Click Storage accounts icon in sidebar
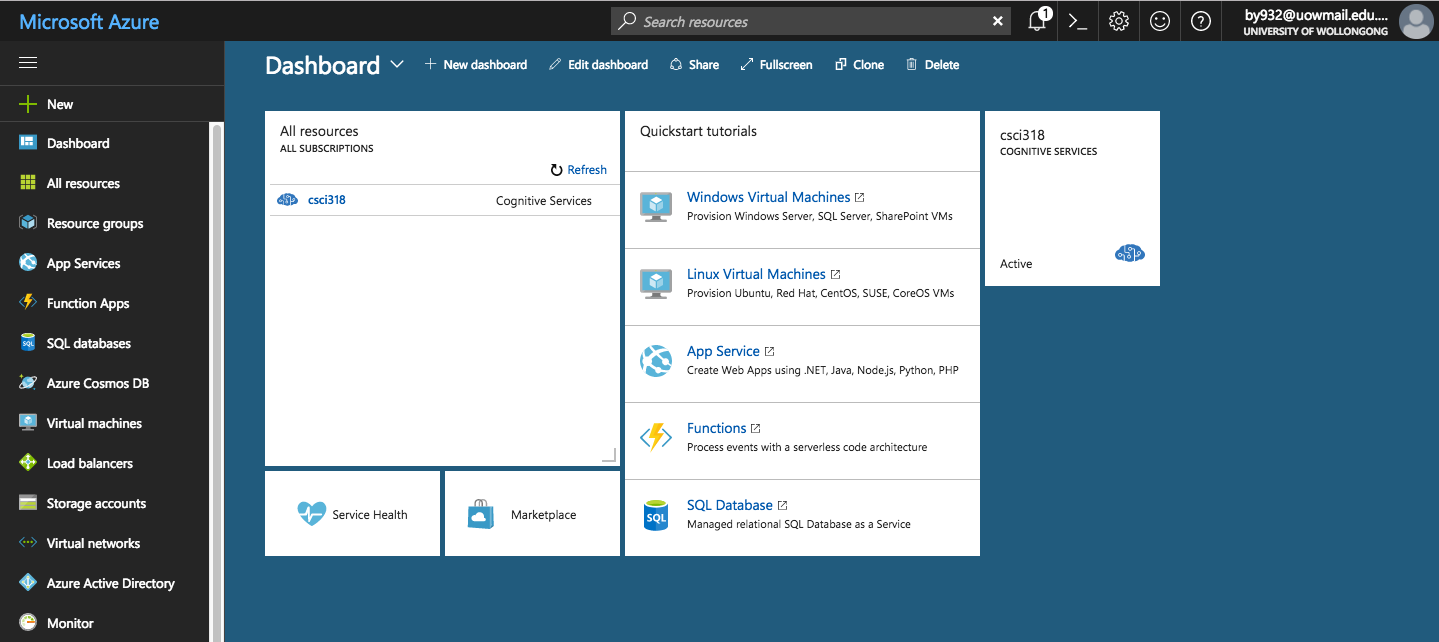 click(28, 503)
